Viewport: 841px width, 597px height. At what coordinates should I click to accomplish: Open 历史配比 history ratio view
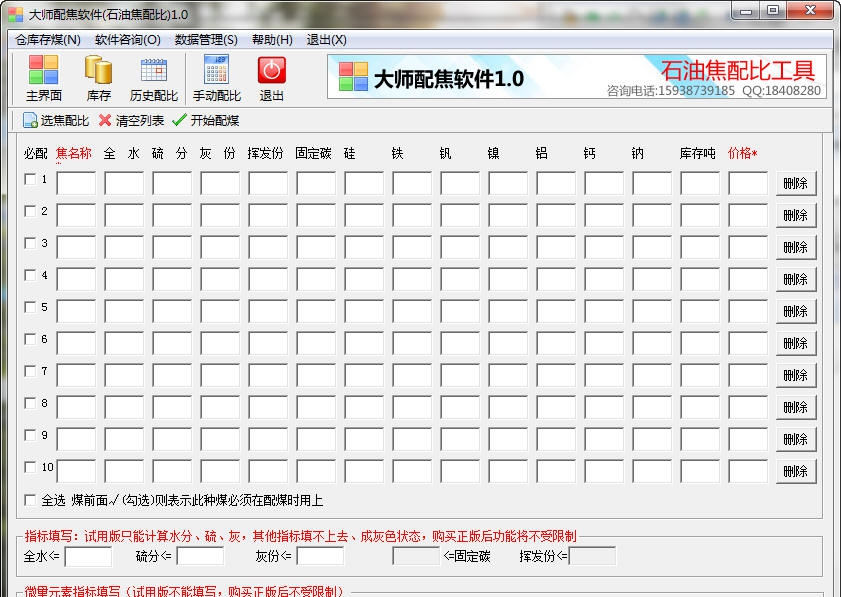pyautogui.click(x=154, y=78)
